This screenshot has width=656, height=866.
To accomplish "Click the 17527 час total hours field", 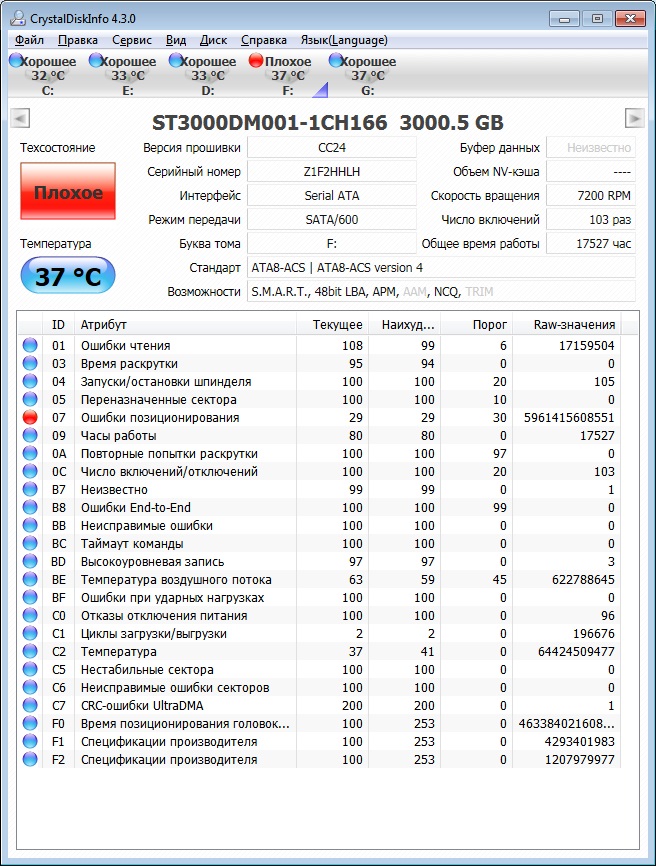I will point(591,244).
